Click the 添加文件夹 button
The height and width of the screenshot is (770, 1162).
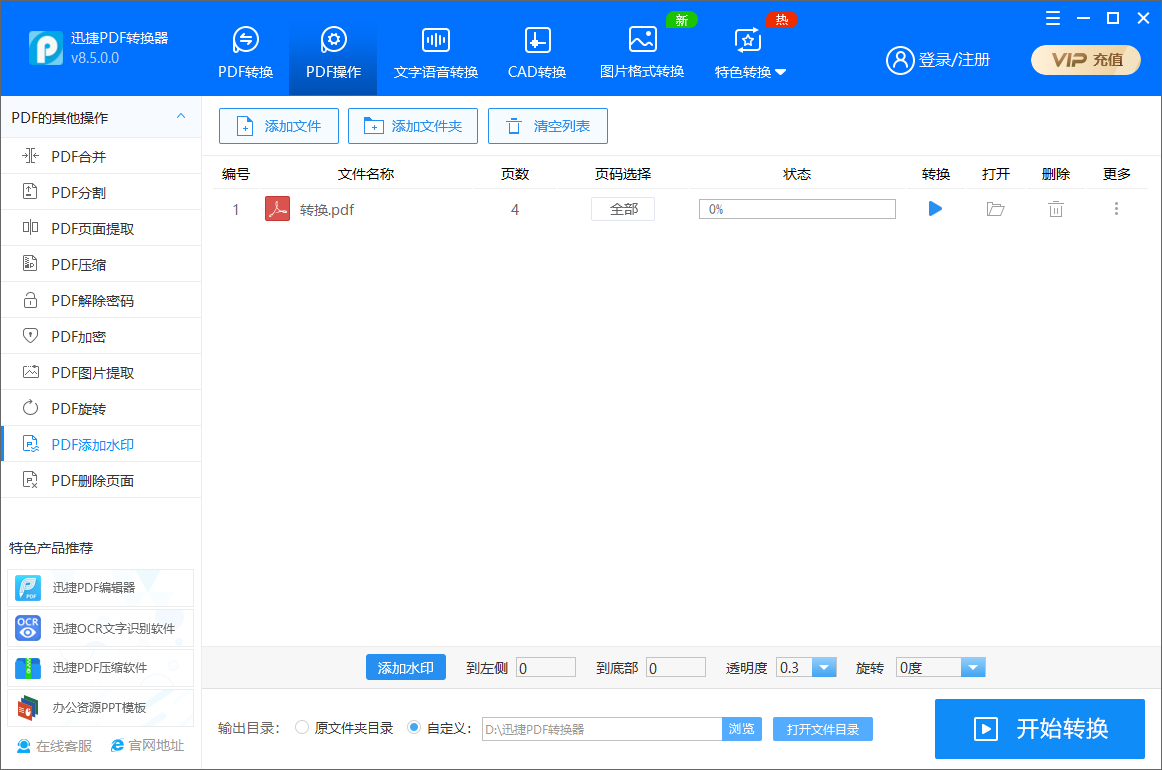click(413, 126)
